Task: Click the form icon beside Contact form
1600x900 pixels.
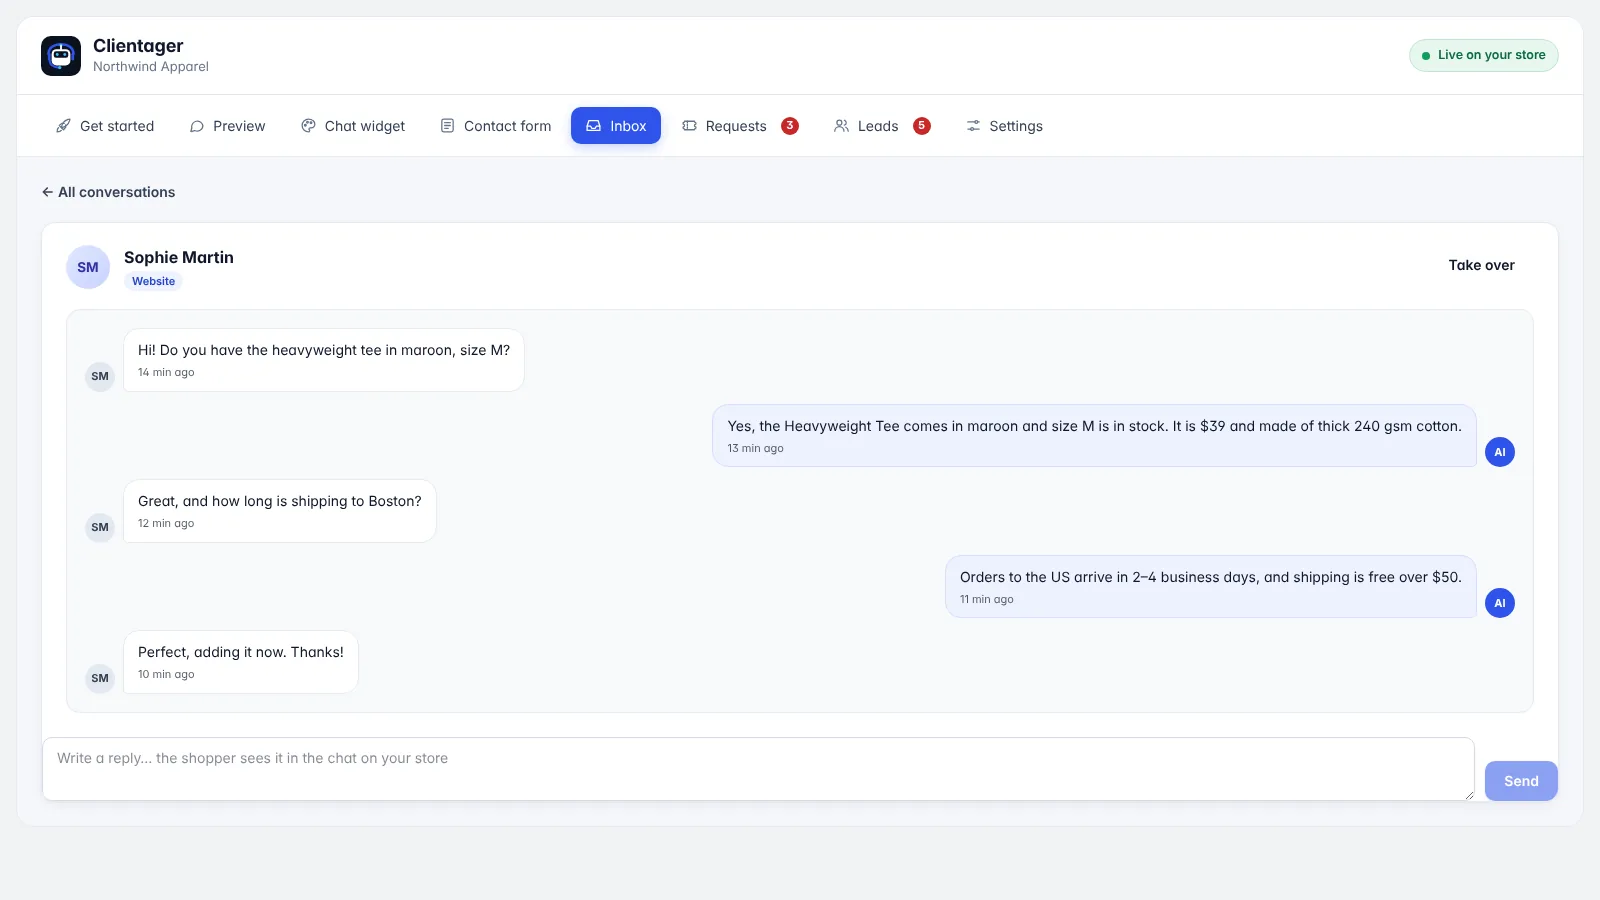Action: point(447,126)
